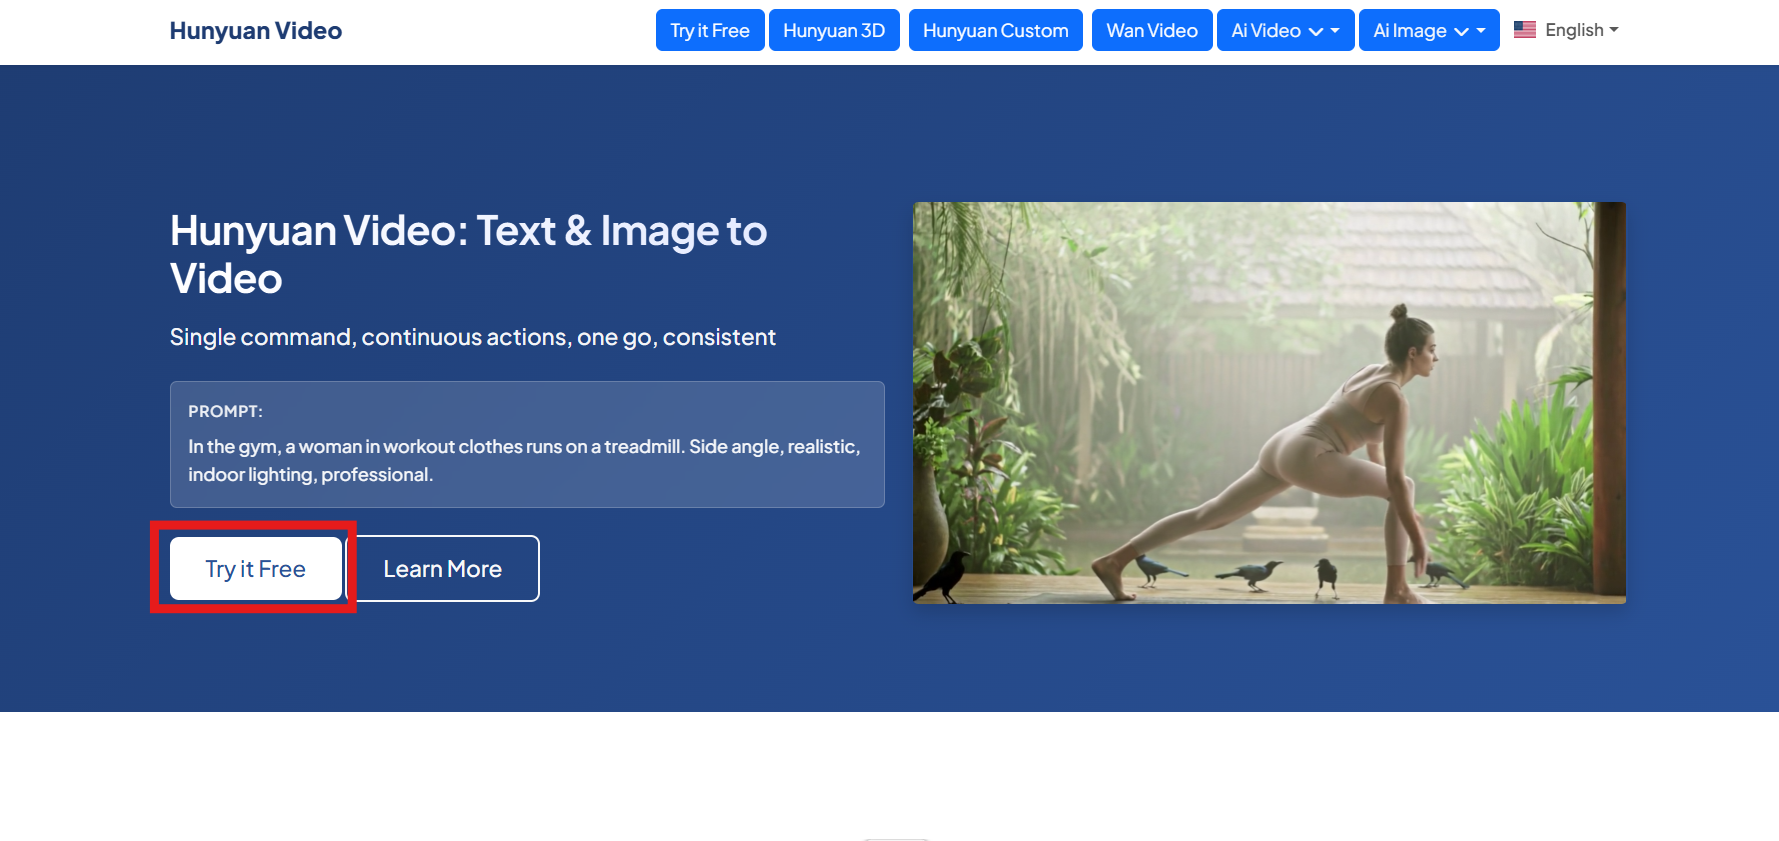This screenshot has height=841, width=1779.
Task: Go to Hunyuan Custom
Action: [x=996, y=30]
